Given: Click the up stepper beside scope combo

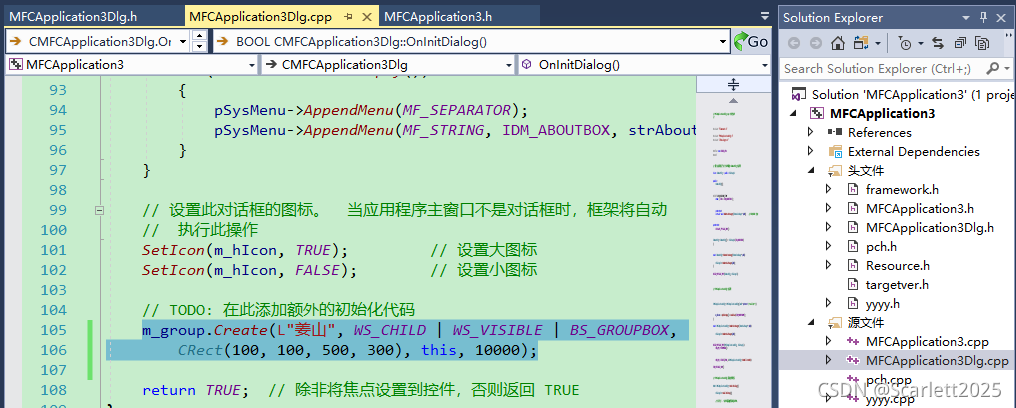Looking at the screenshot, I should pyautogui.click(x=200, y=36).
